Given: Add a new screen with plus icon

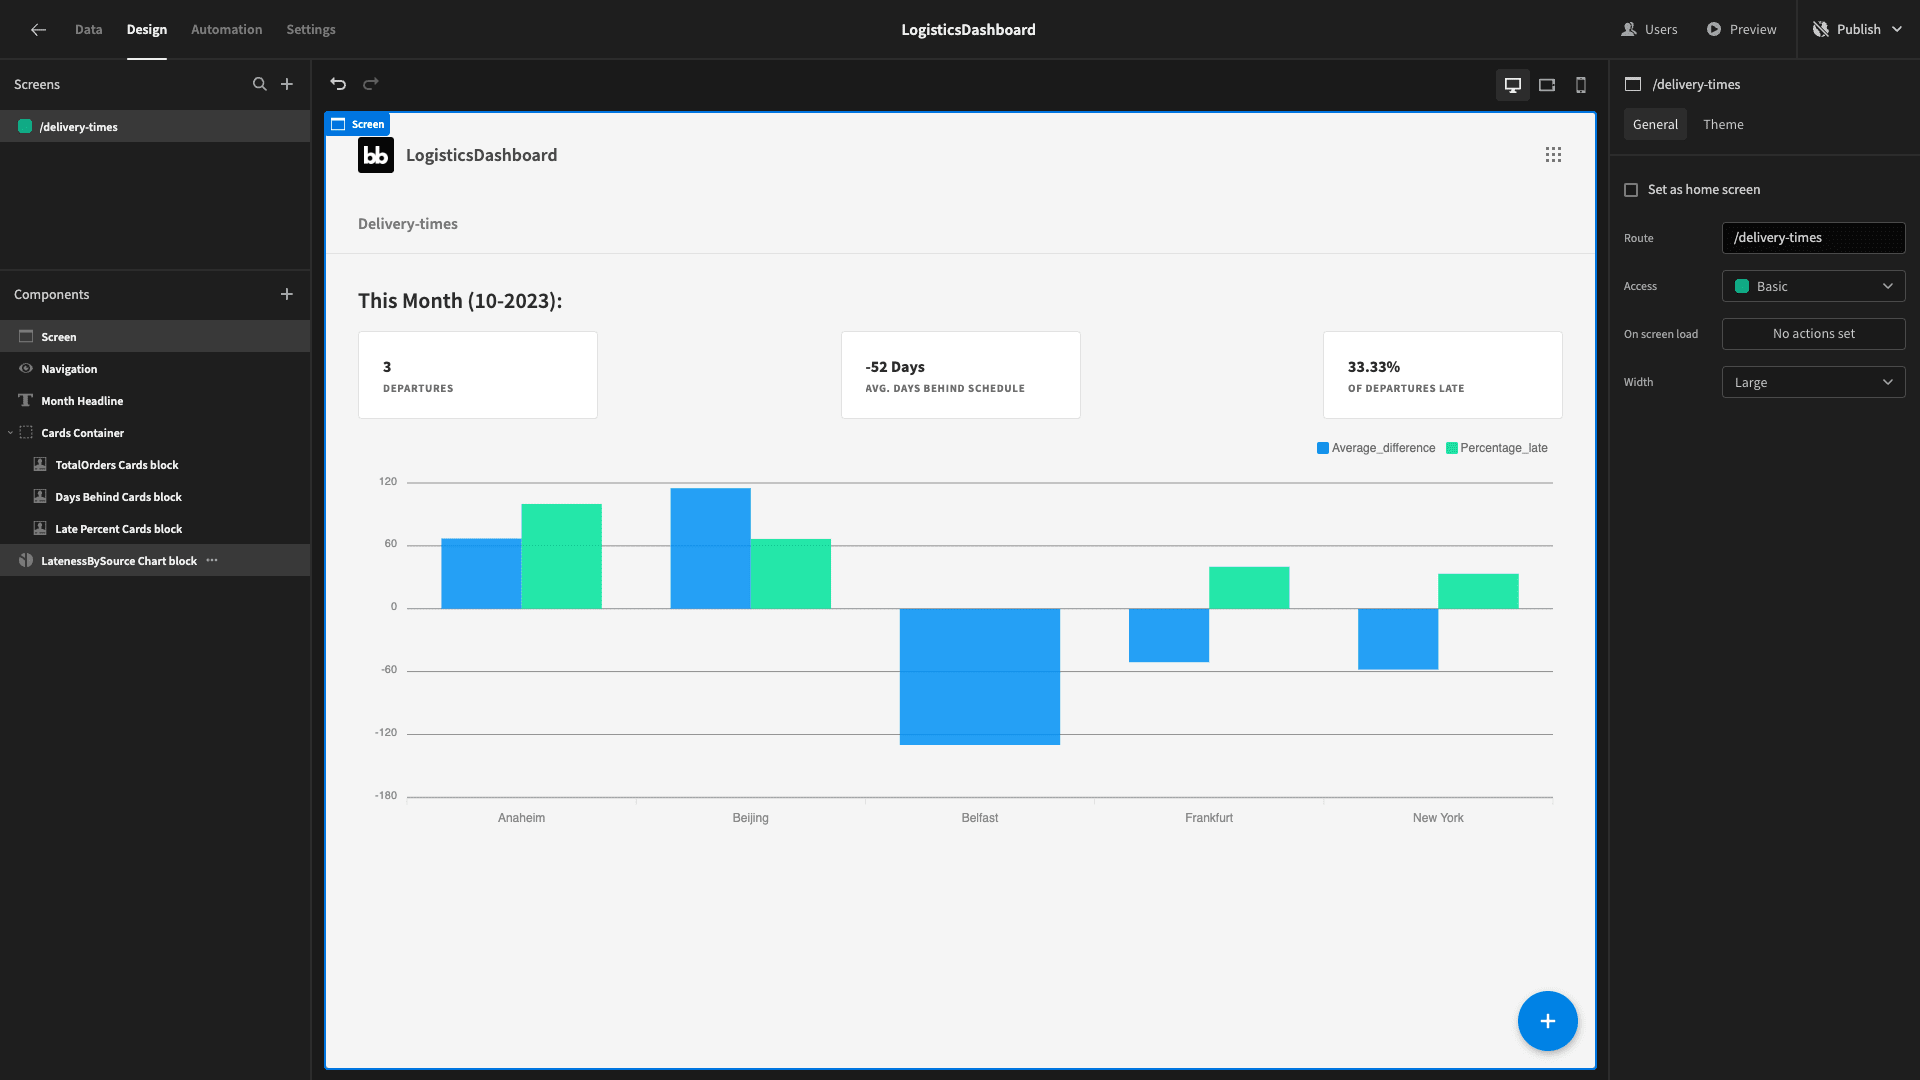Looking at the screenshot, I should (x=287, y=84).
